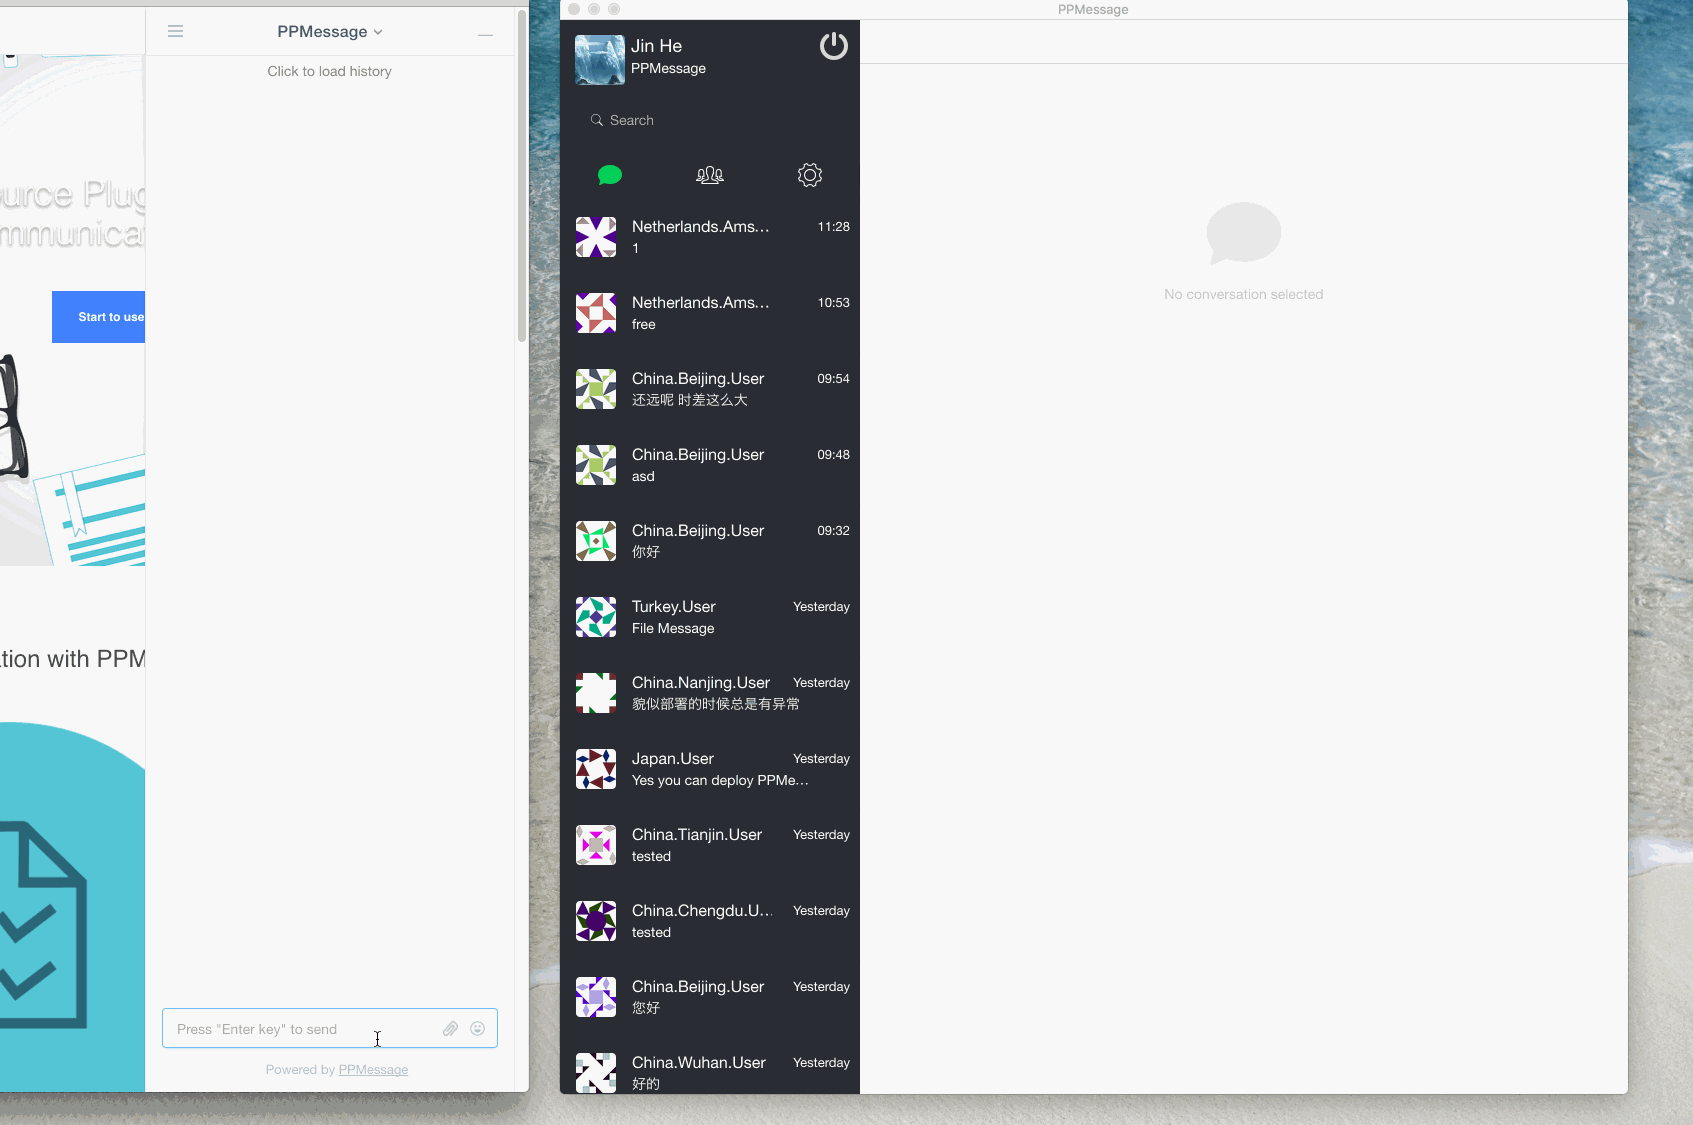1693x1125 pixels.
Task: Expand the PPMessage title dropdown
Action: (x=329, y=32)
